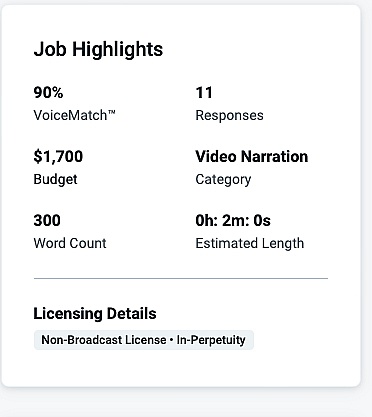
Task: Click the trademark symbol after VoiceMatch
Action: click(x=111, y=113)
